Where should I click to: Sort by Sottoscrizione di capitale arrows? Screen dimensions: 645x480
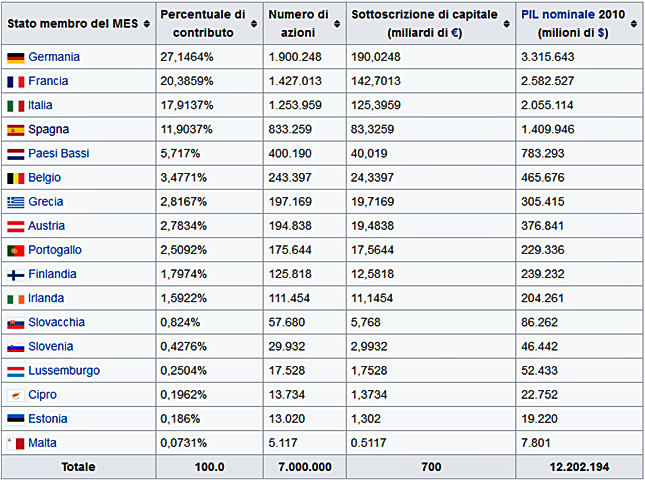[507, 24]
